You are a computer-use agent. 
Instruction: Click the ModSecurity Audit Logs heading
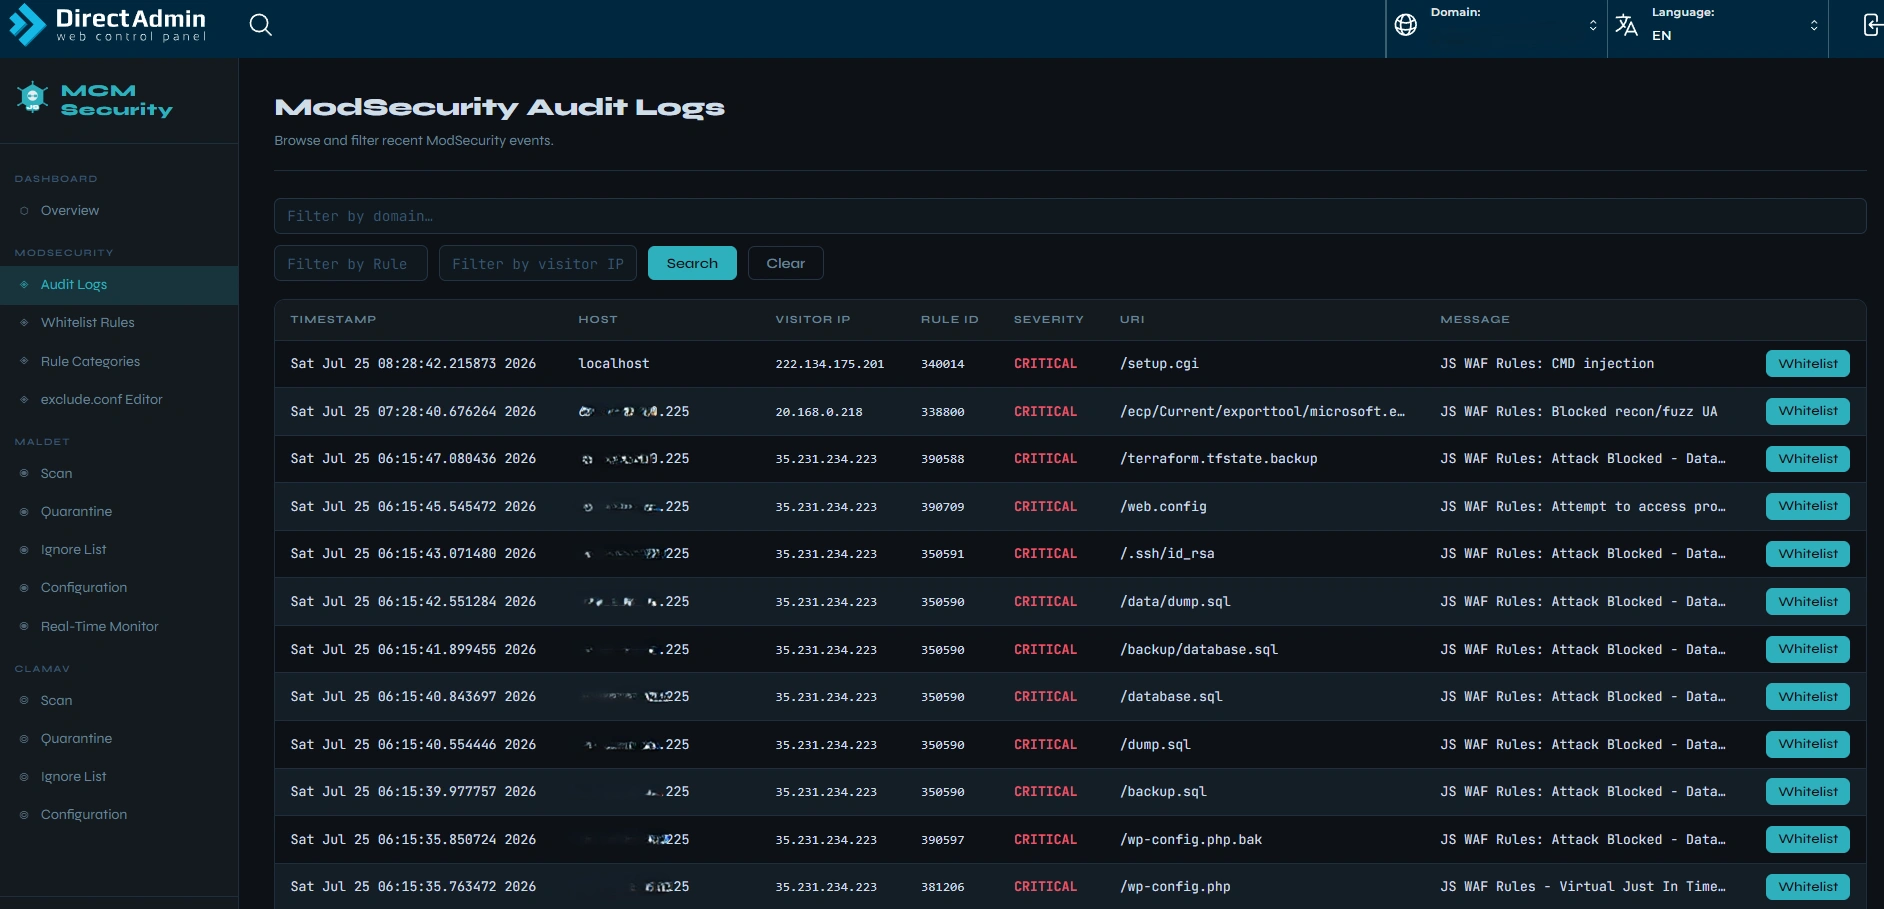(x=499, y=108)
